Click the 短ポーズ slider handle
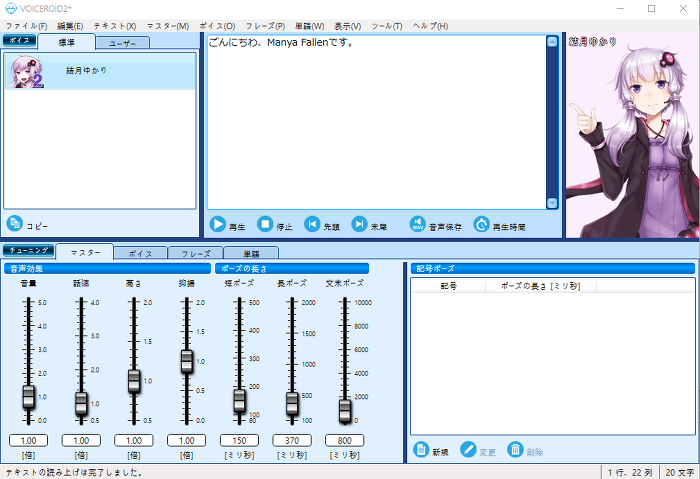Screen dimensions: 700x479 point(239,401)
